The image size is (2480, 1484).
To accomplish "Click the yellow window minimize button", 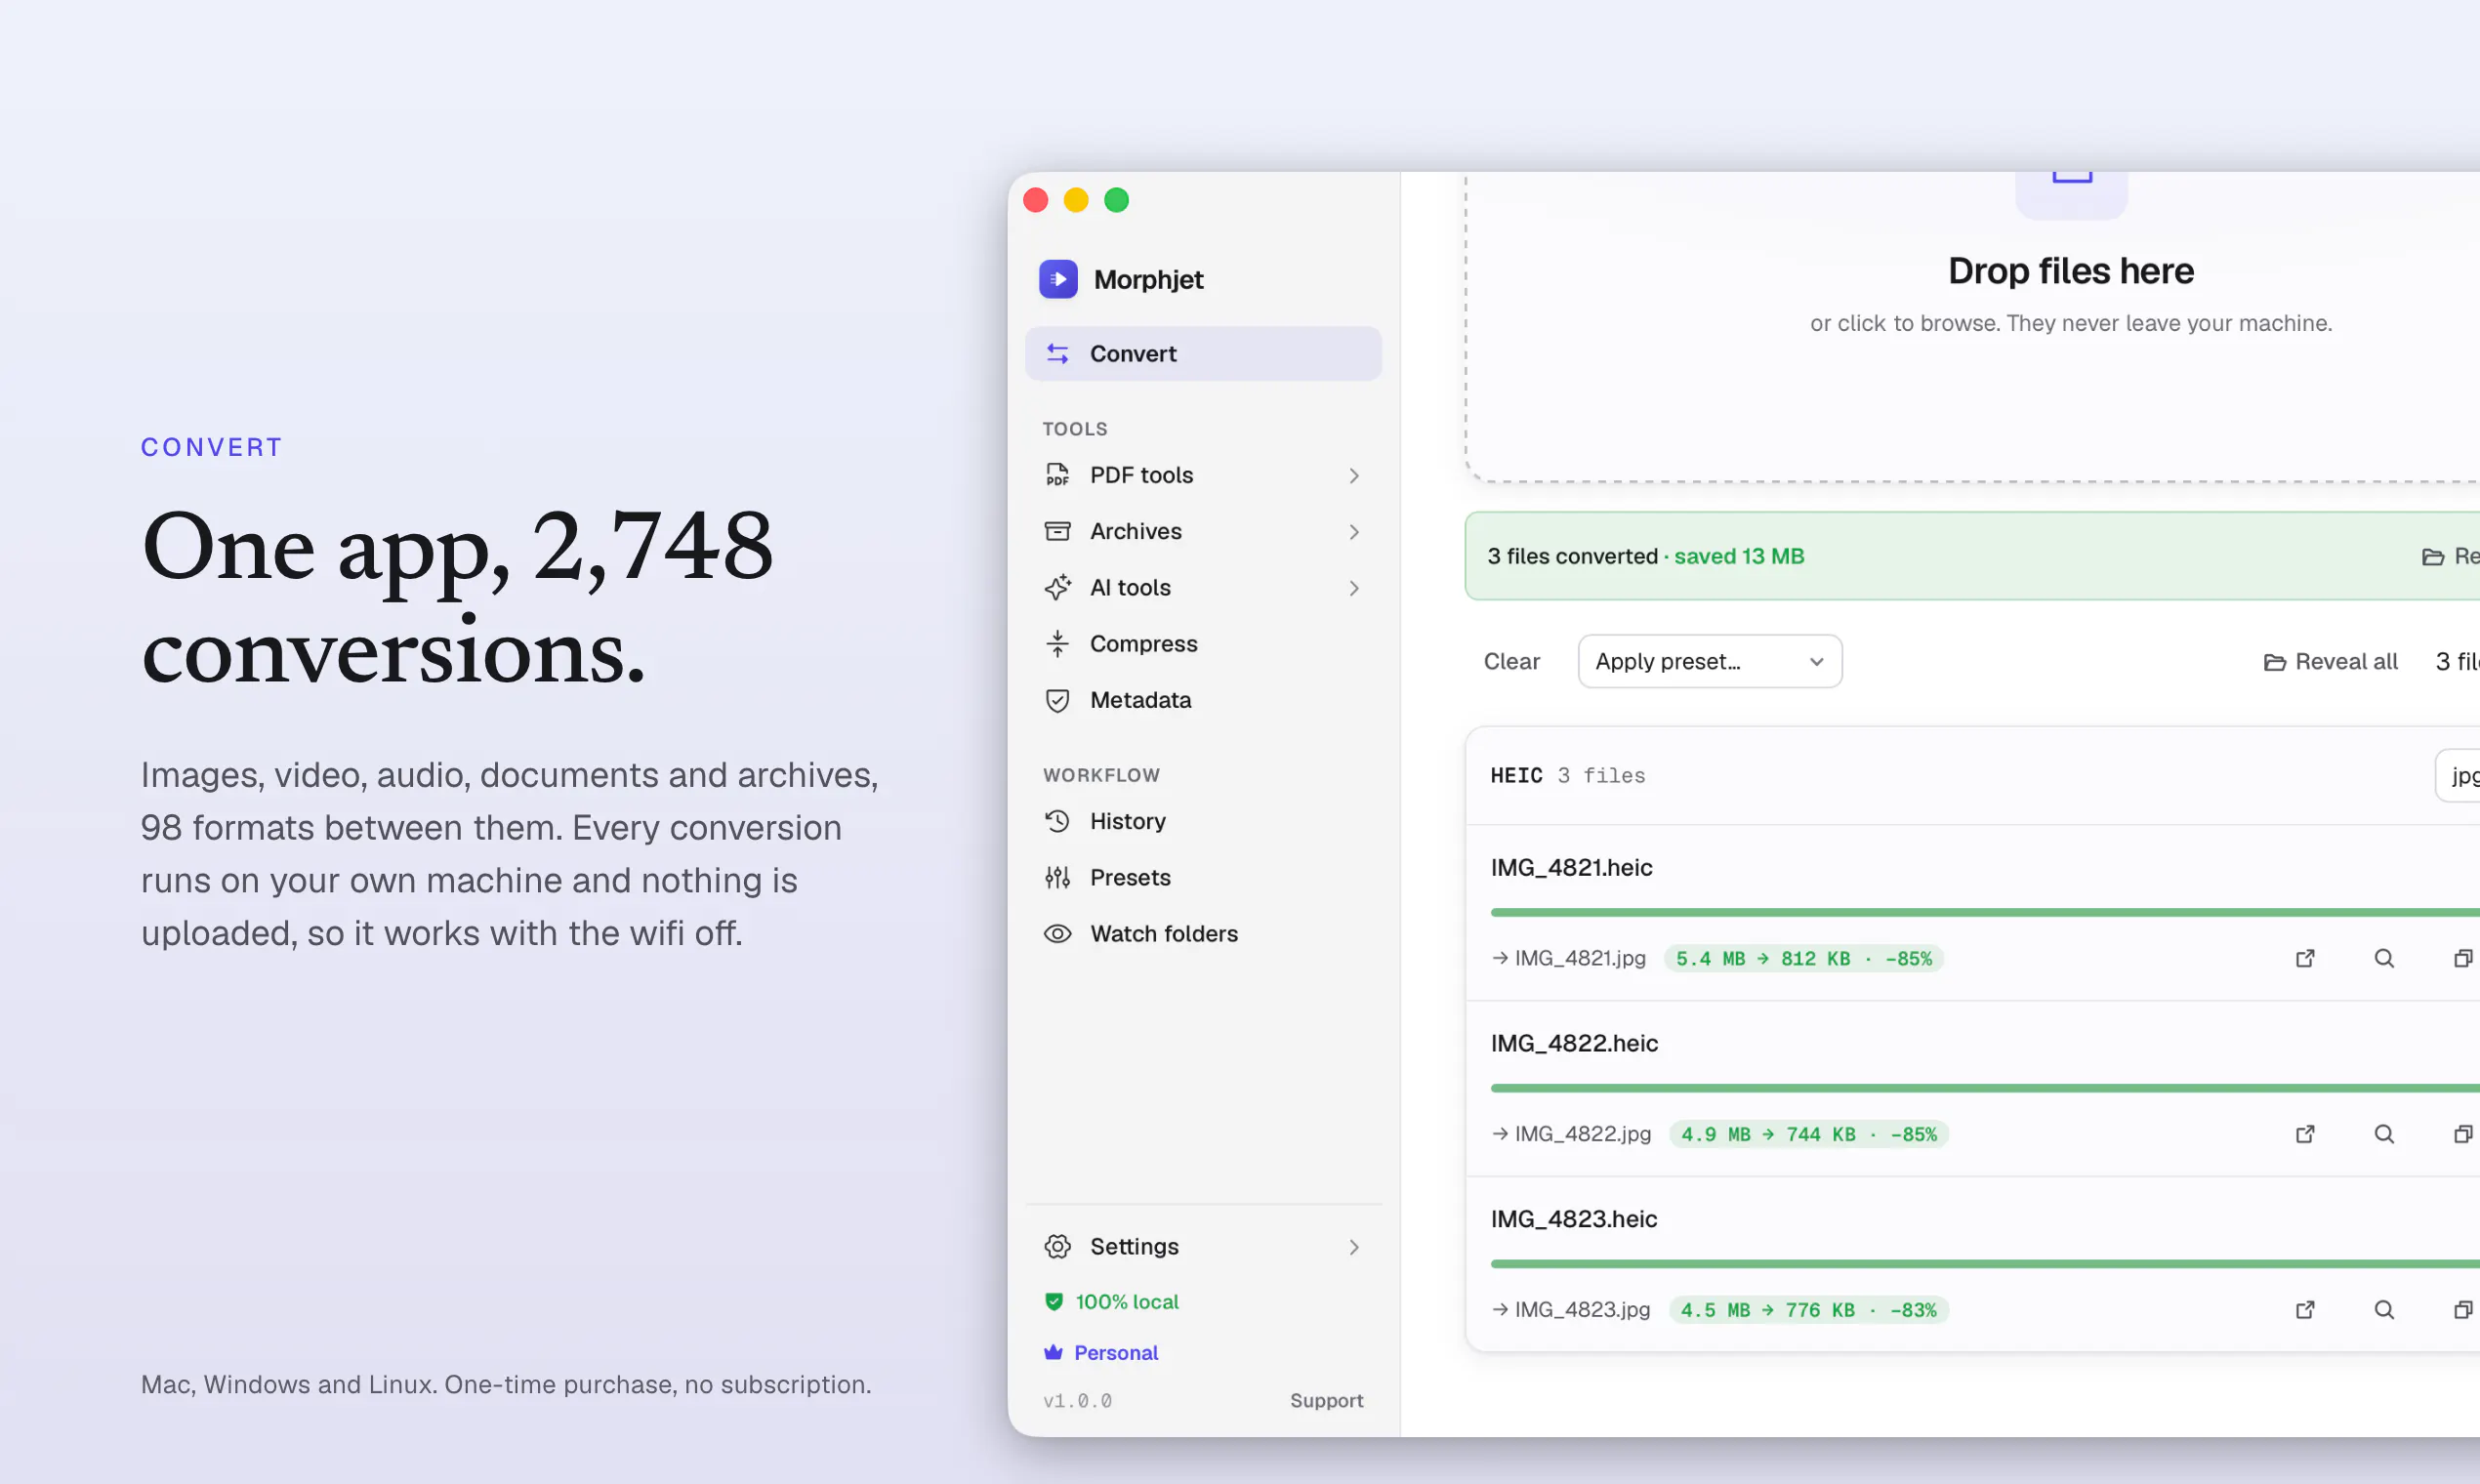I will (x=1076, y=200).
